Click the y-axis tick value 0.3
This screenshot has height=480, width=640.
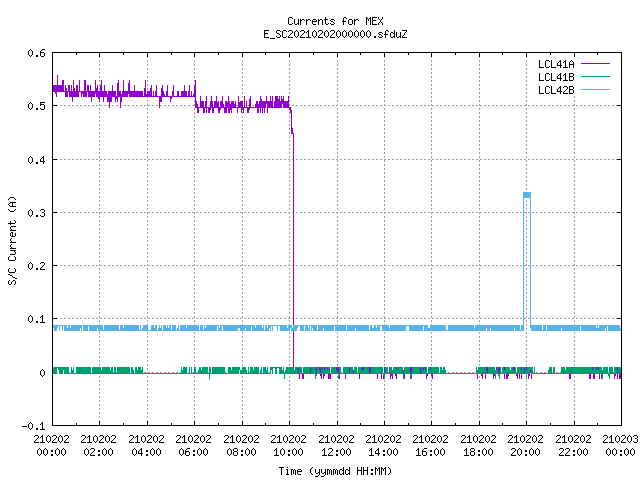[36, 213]
